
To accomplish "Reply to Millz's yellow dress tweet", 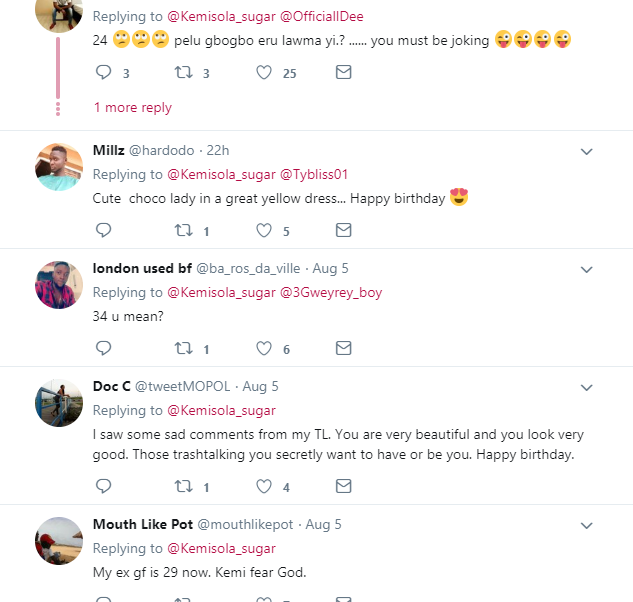I will (x=103, y=231).
